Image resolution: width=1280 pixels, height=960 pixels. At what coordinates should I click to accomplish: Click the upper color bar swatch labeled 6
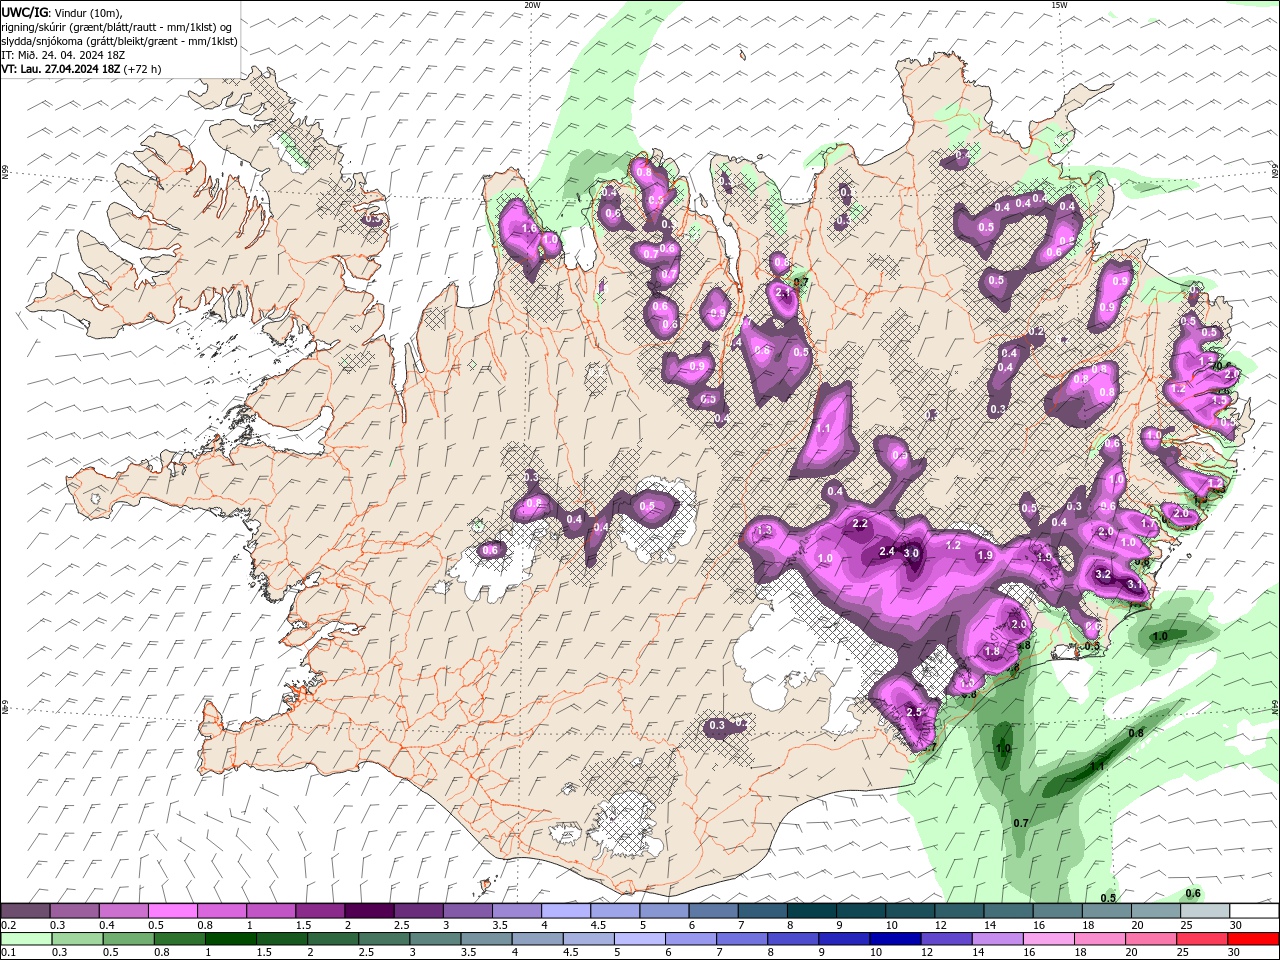(x=714, y=911)
